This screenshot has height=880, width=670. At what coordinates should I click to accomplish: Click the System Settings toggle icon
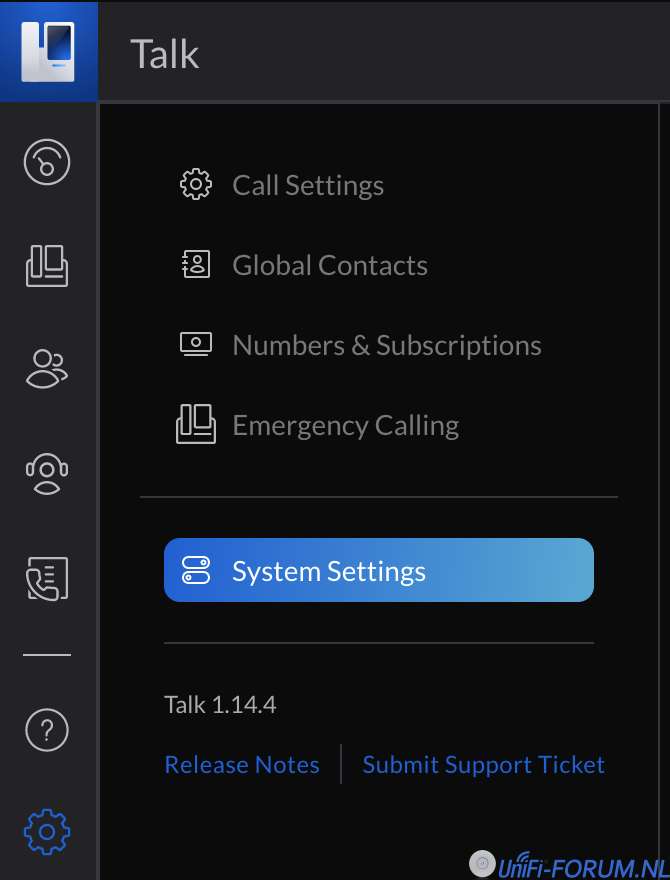pyautogui.click(x=196, y=571)
